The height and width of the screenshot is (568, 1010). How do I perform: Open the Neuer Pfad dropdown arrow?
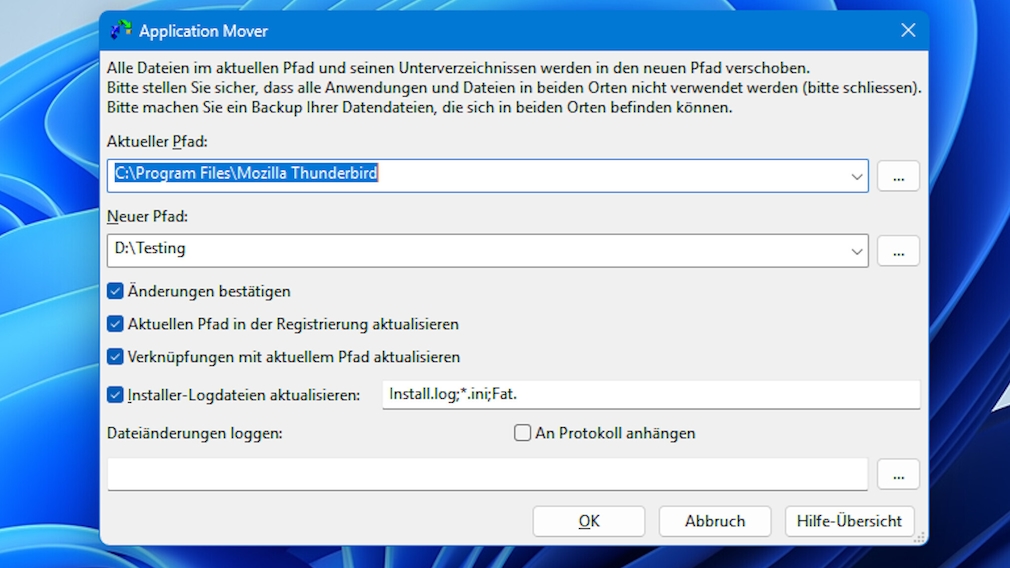857,251
